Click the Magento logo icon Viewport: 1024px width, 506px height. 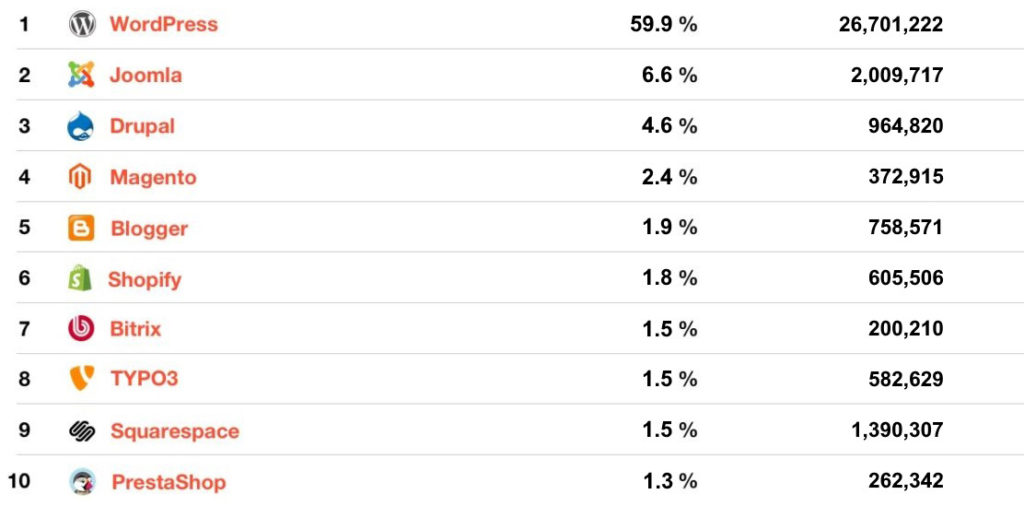(80, 177)
